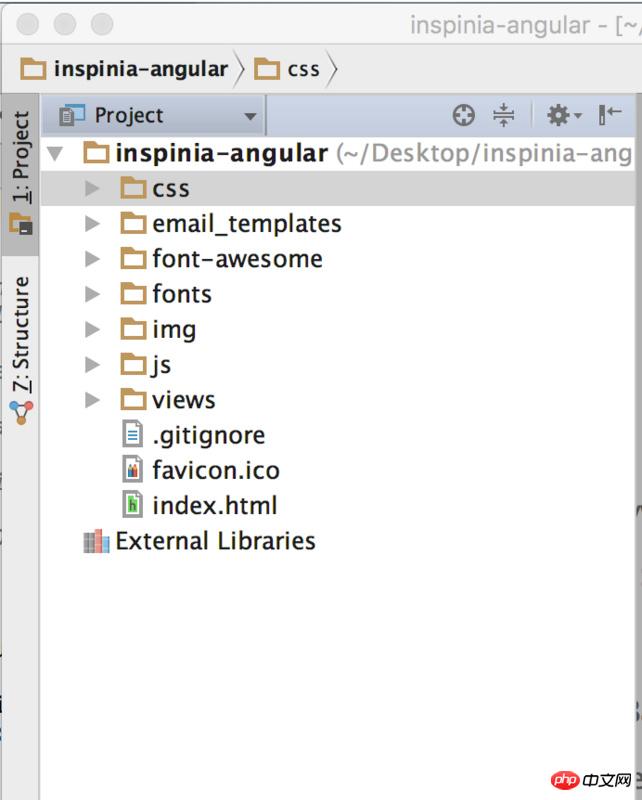Expand the font-awesome folder
Image resolution: width=642 pixels, height=800 pixels.
pyautogui.click(x=92, y=259)
